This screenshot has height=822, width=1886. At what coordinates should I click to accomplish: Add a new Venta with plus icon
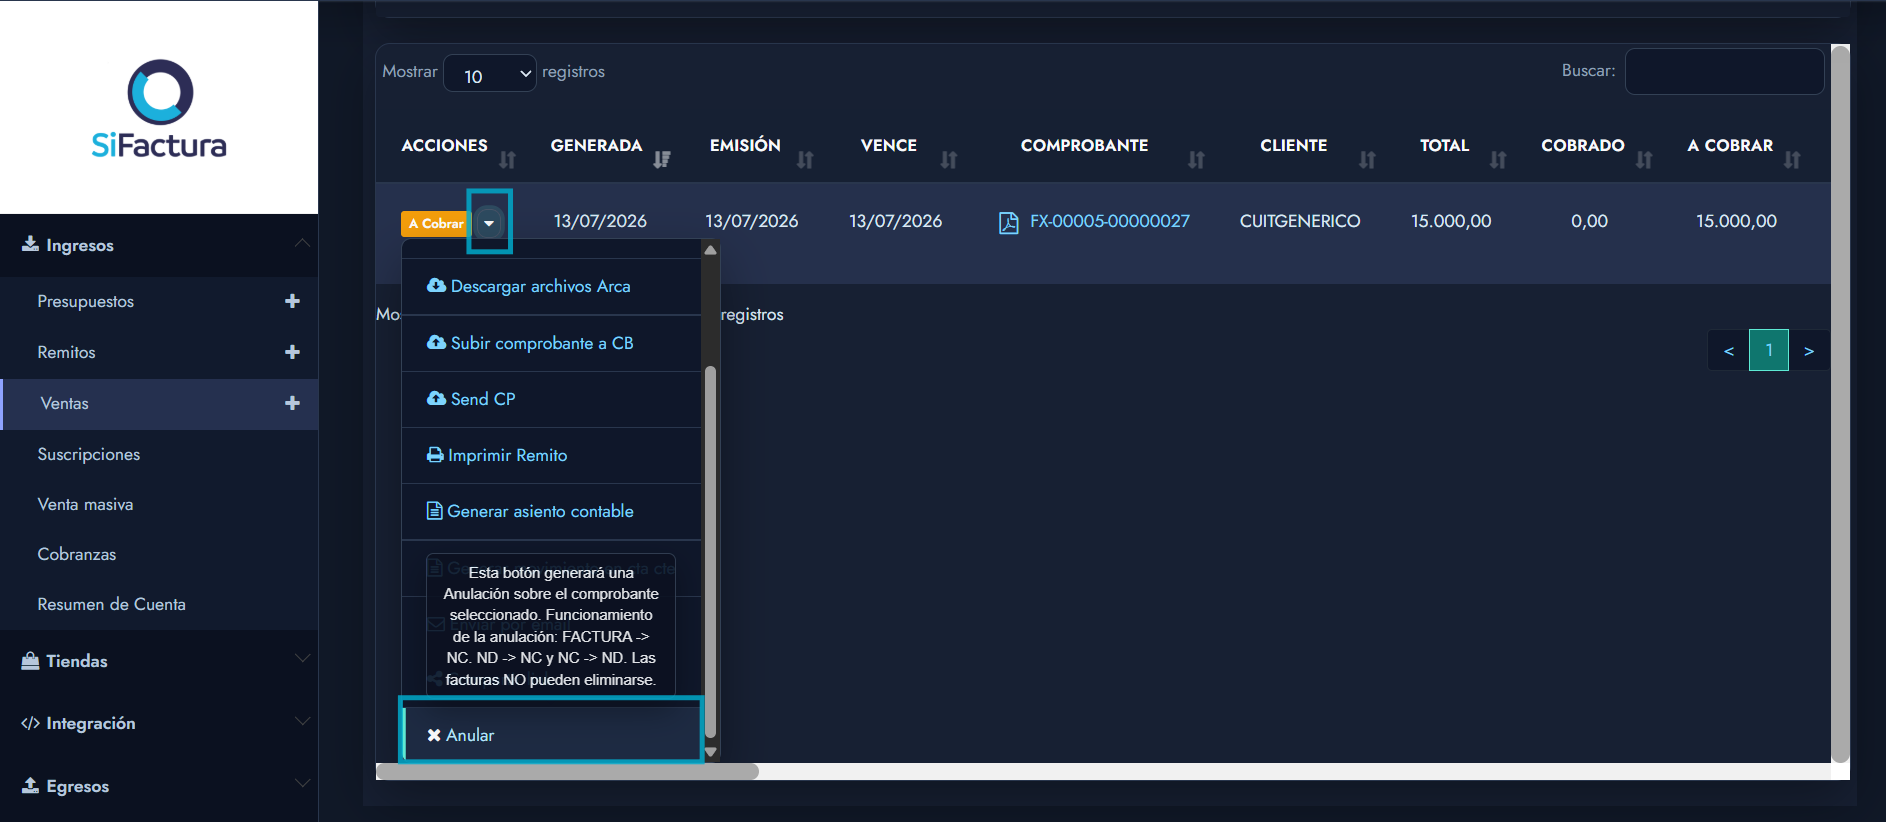tap(292, 403)
